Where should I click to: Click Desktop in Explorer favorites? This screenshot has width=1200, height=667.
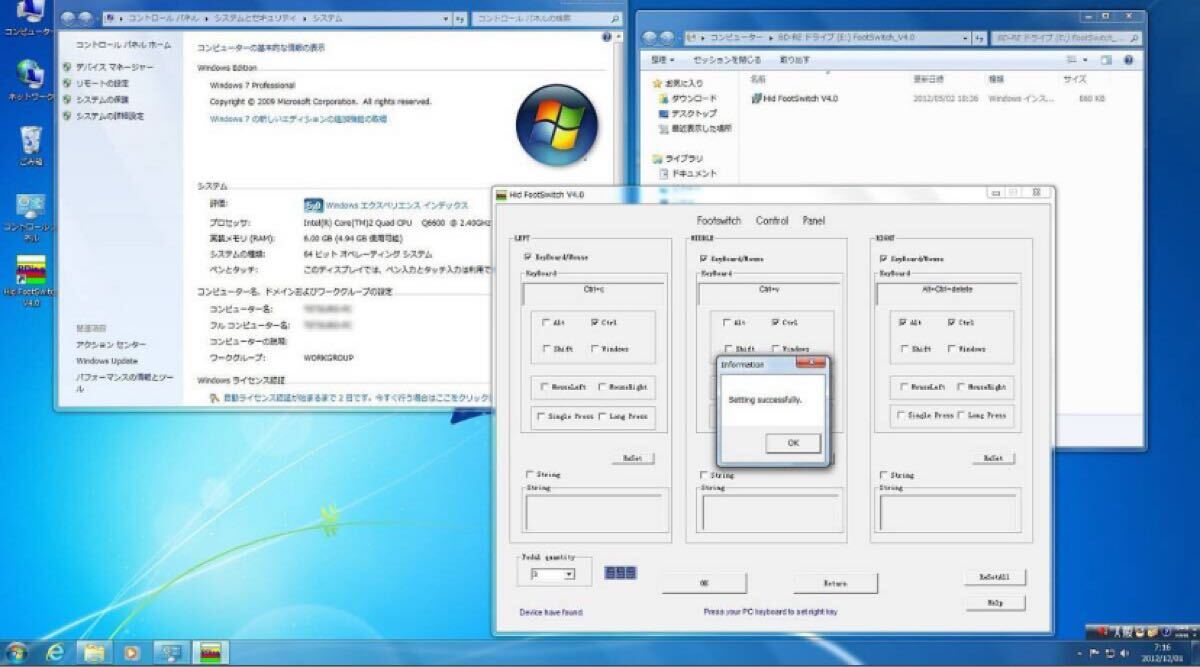point(687,113)
